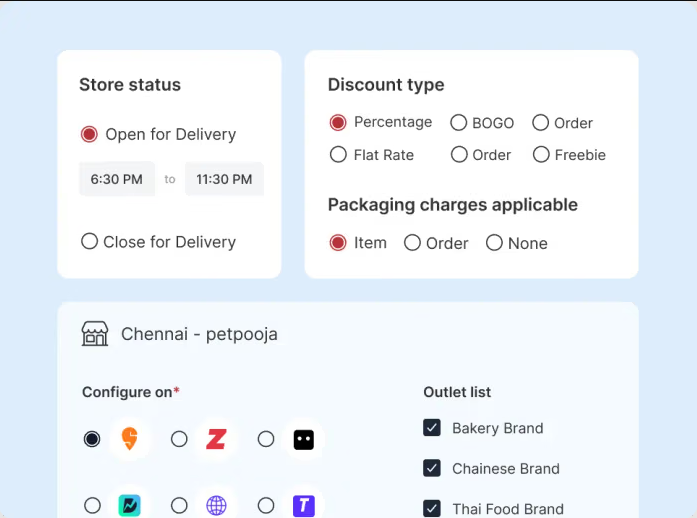Image resolution: width=697 pixels, height=518 pixels.
Task: Open the 6:30 PM start time picker
Action: click(117, 179)
